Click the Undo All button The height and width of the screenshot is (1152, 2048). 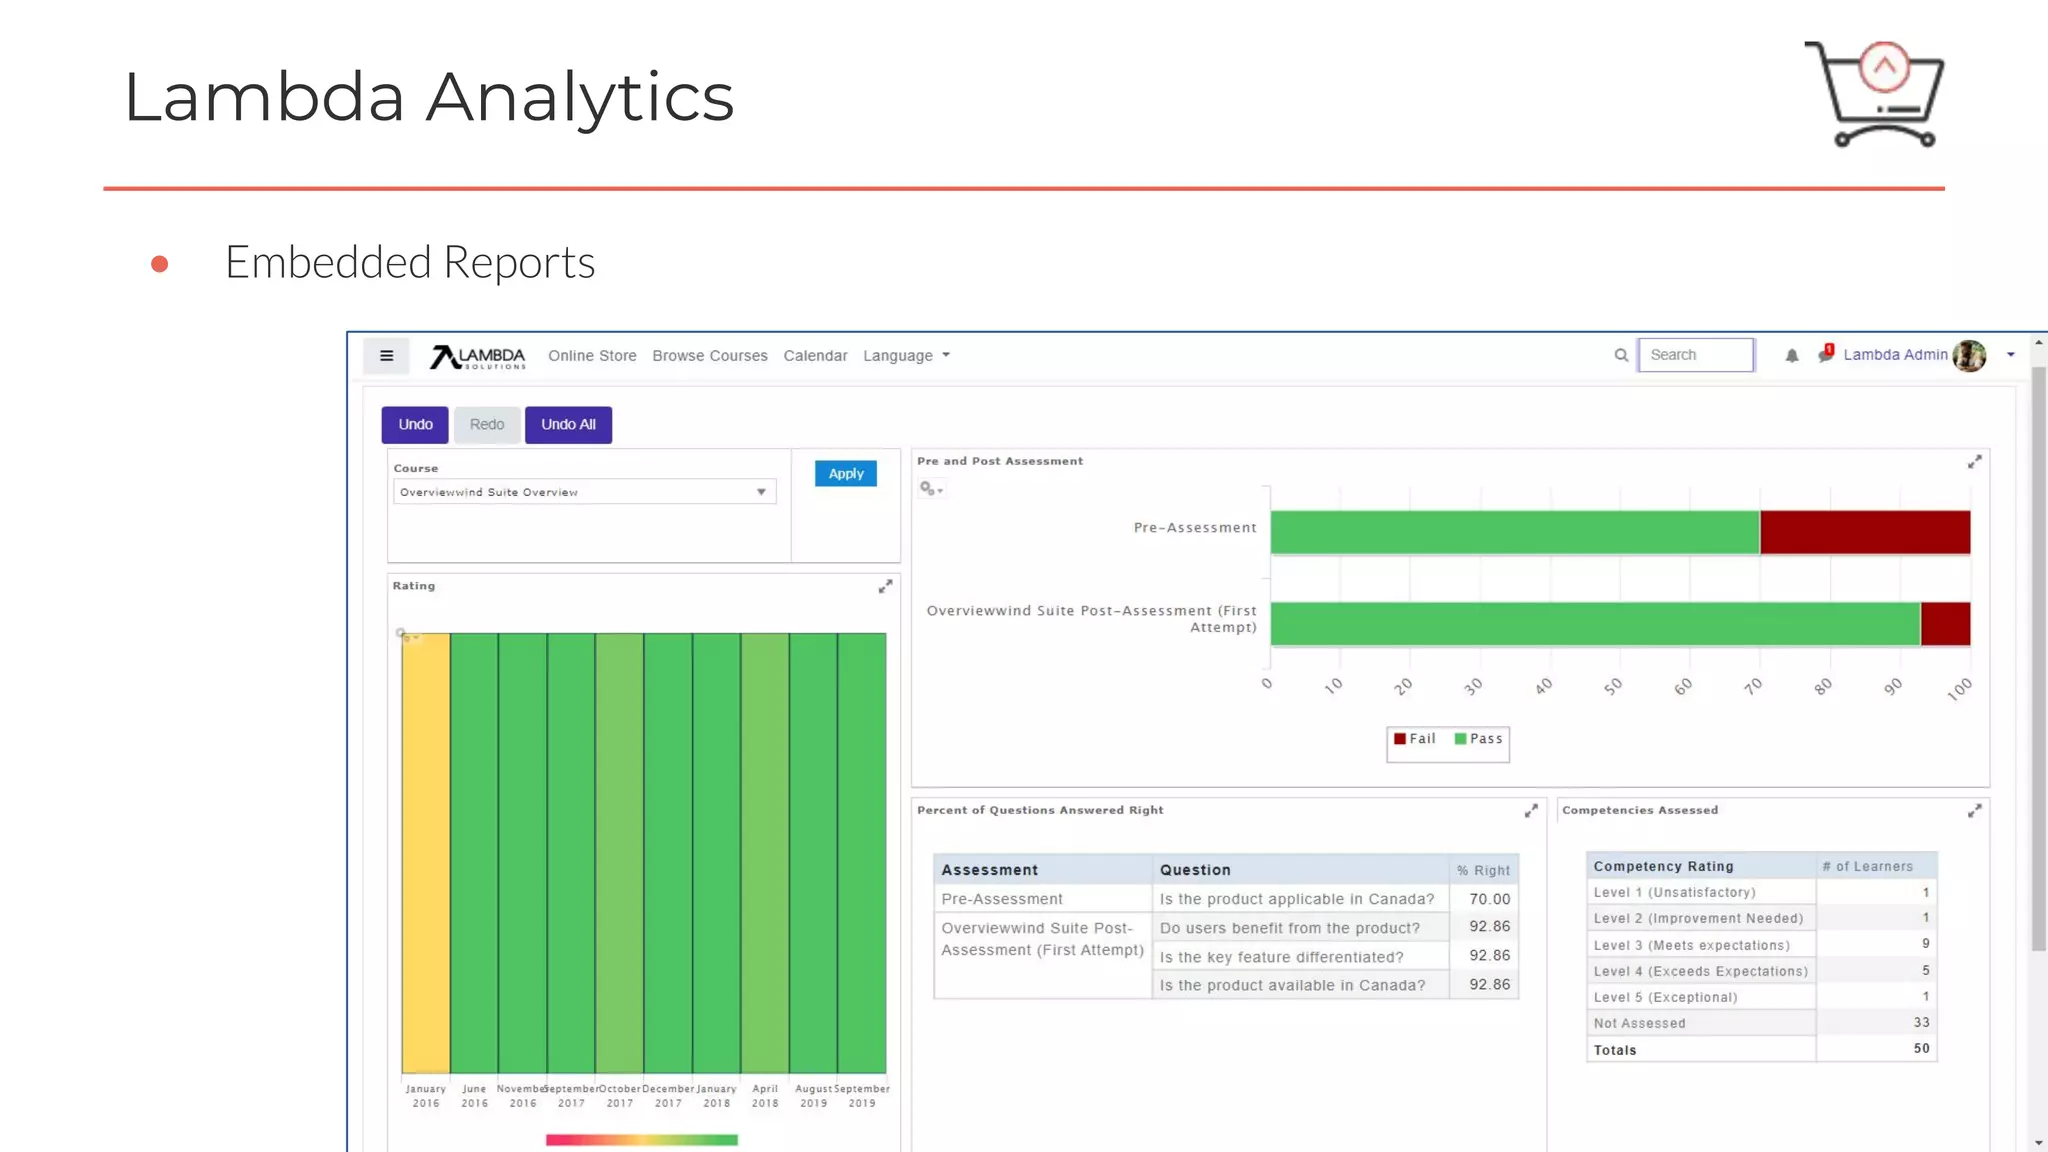point(568,425)
